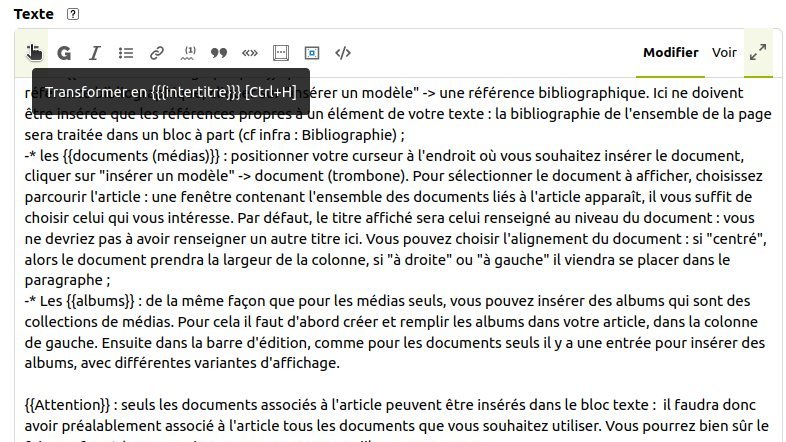The width and height of the screenshot is (786, 442).
Task: Switch the editor to fullscreen mode
Action: click(x=758, y=52)
